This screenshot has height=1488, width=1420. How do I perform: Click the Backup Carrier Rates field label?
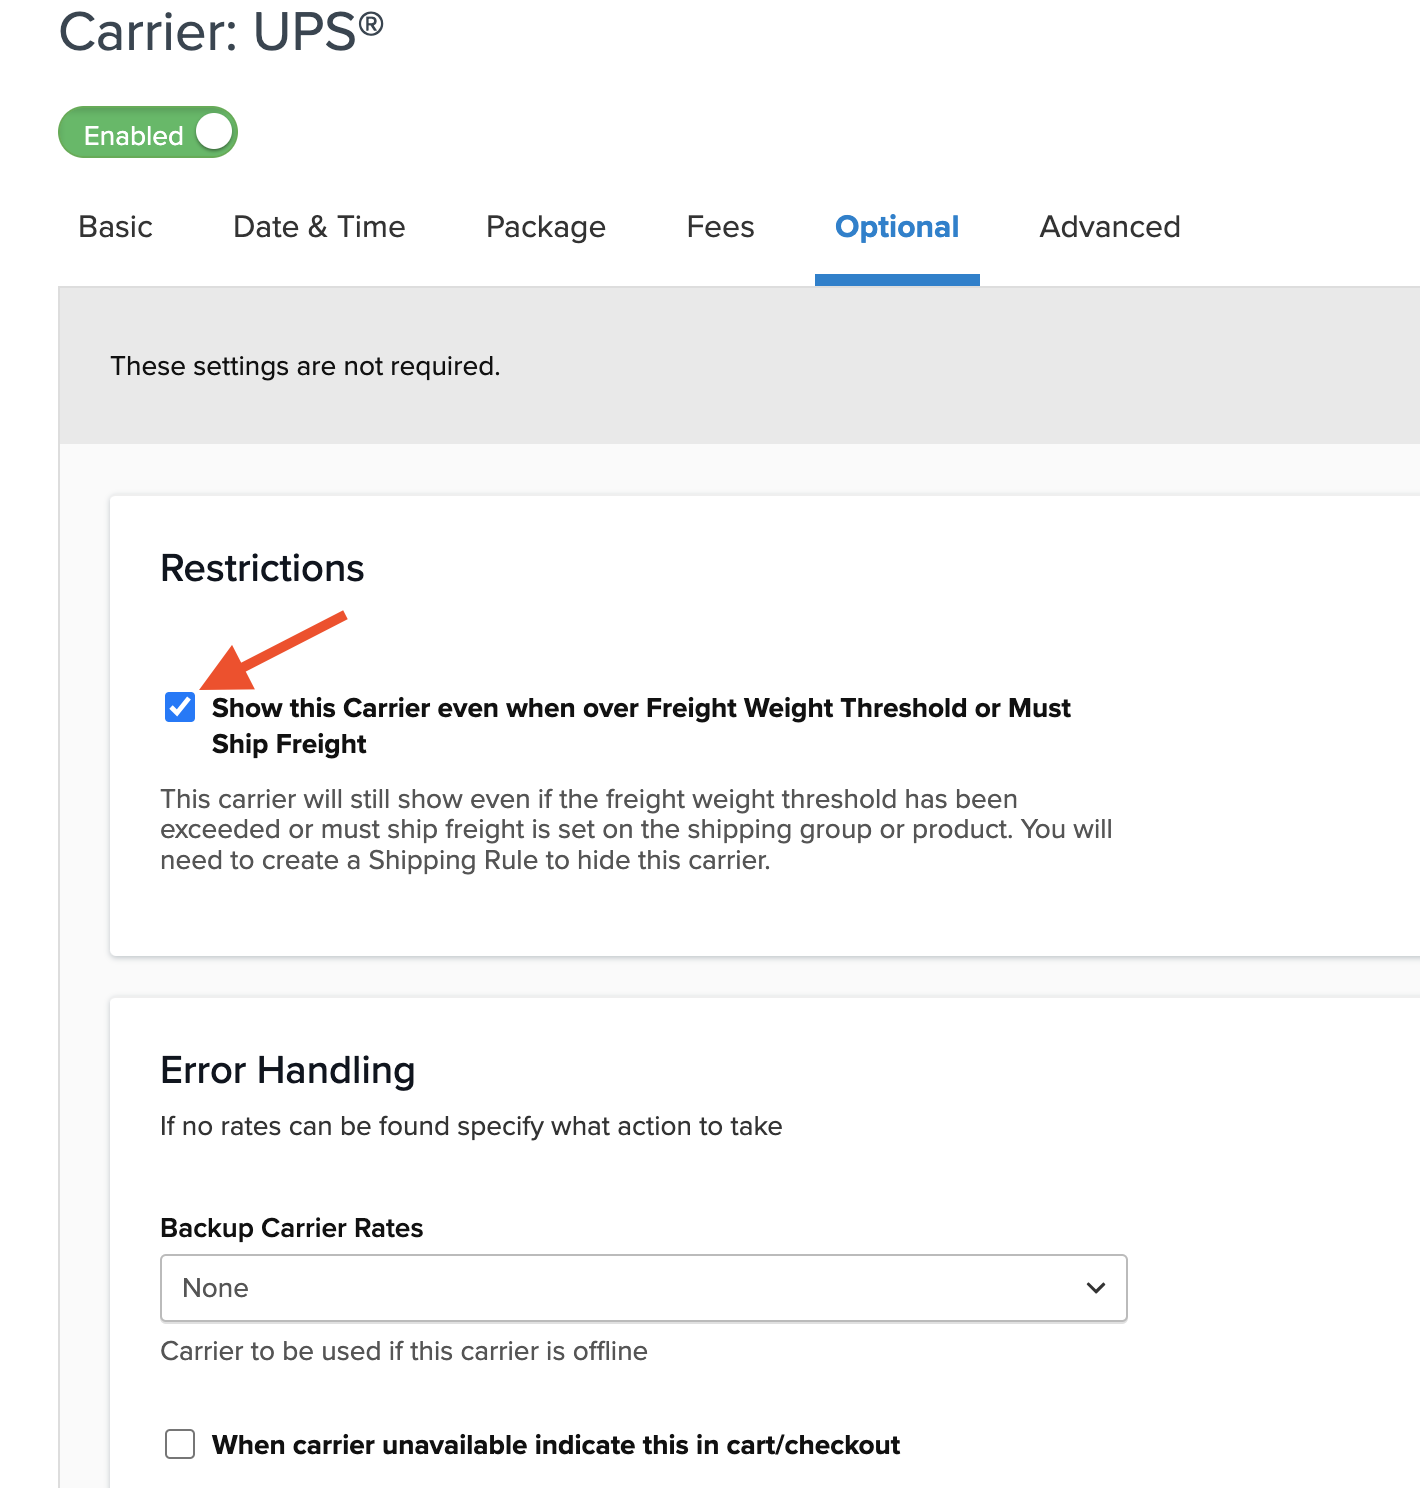pos(292,1228)
